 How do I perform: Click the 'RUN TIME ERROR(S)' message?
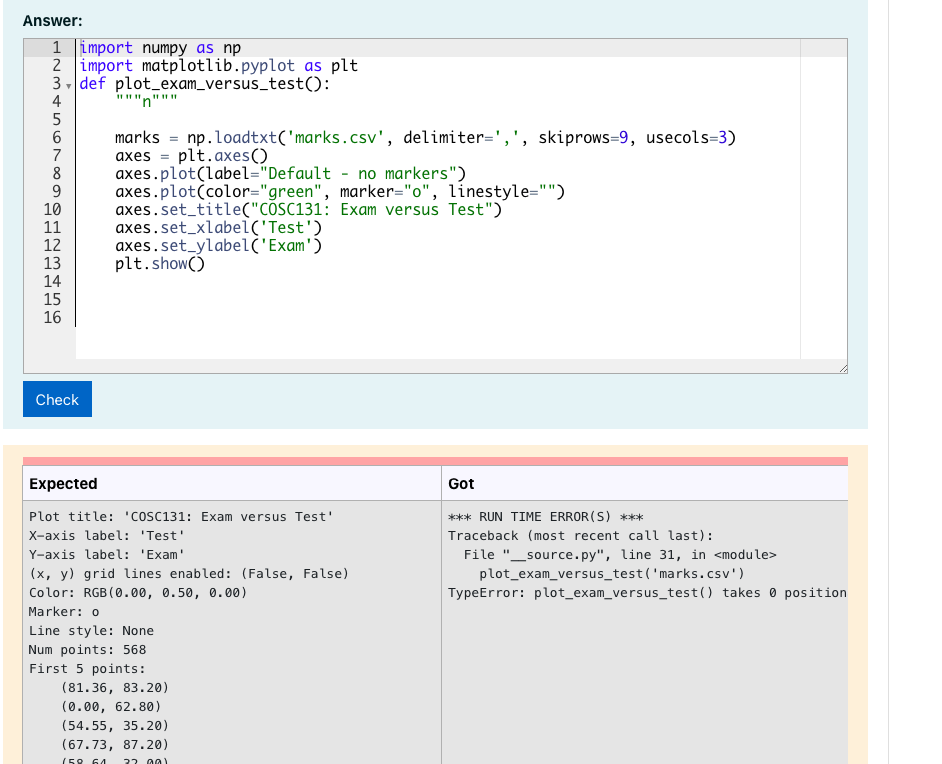545,517
